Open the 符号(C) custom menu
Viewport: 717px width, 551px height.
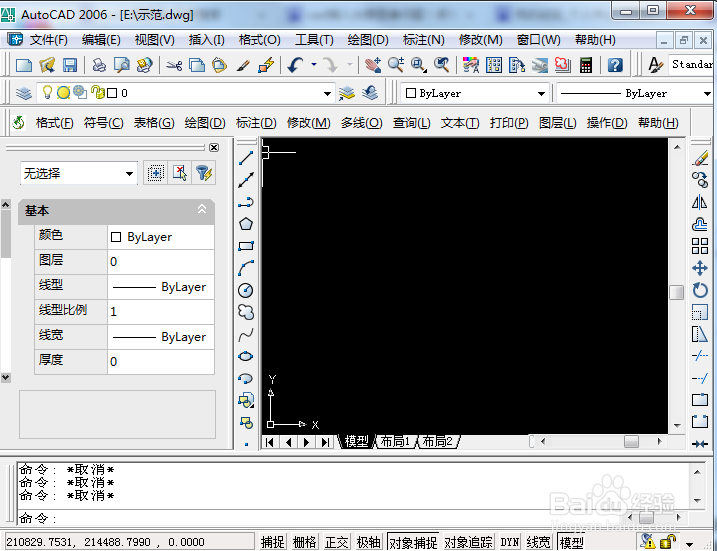click(104, 123)
